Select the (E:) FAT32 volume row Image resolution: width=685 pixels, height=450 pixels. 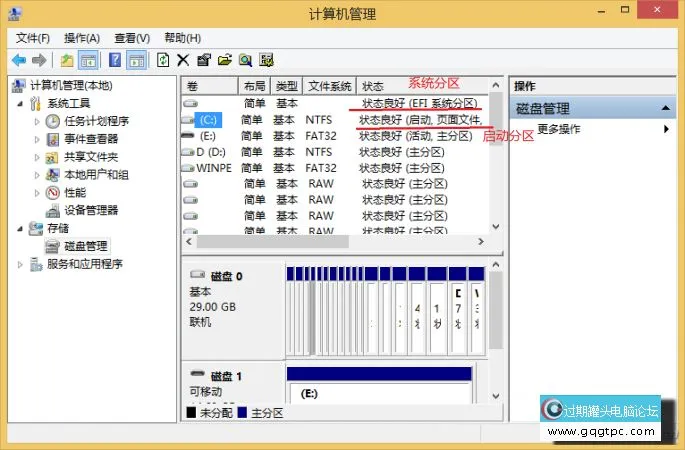(x=335, y=136)
